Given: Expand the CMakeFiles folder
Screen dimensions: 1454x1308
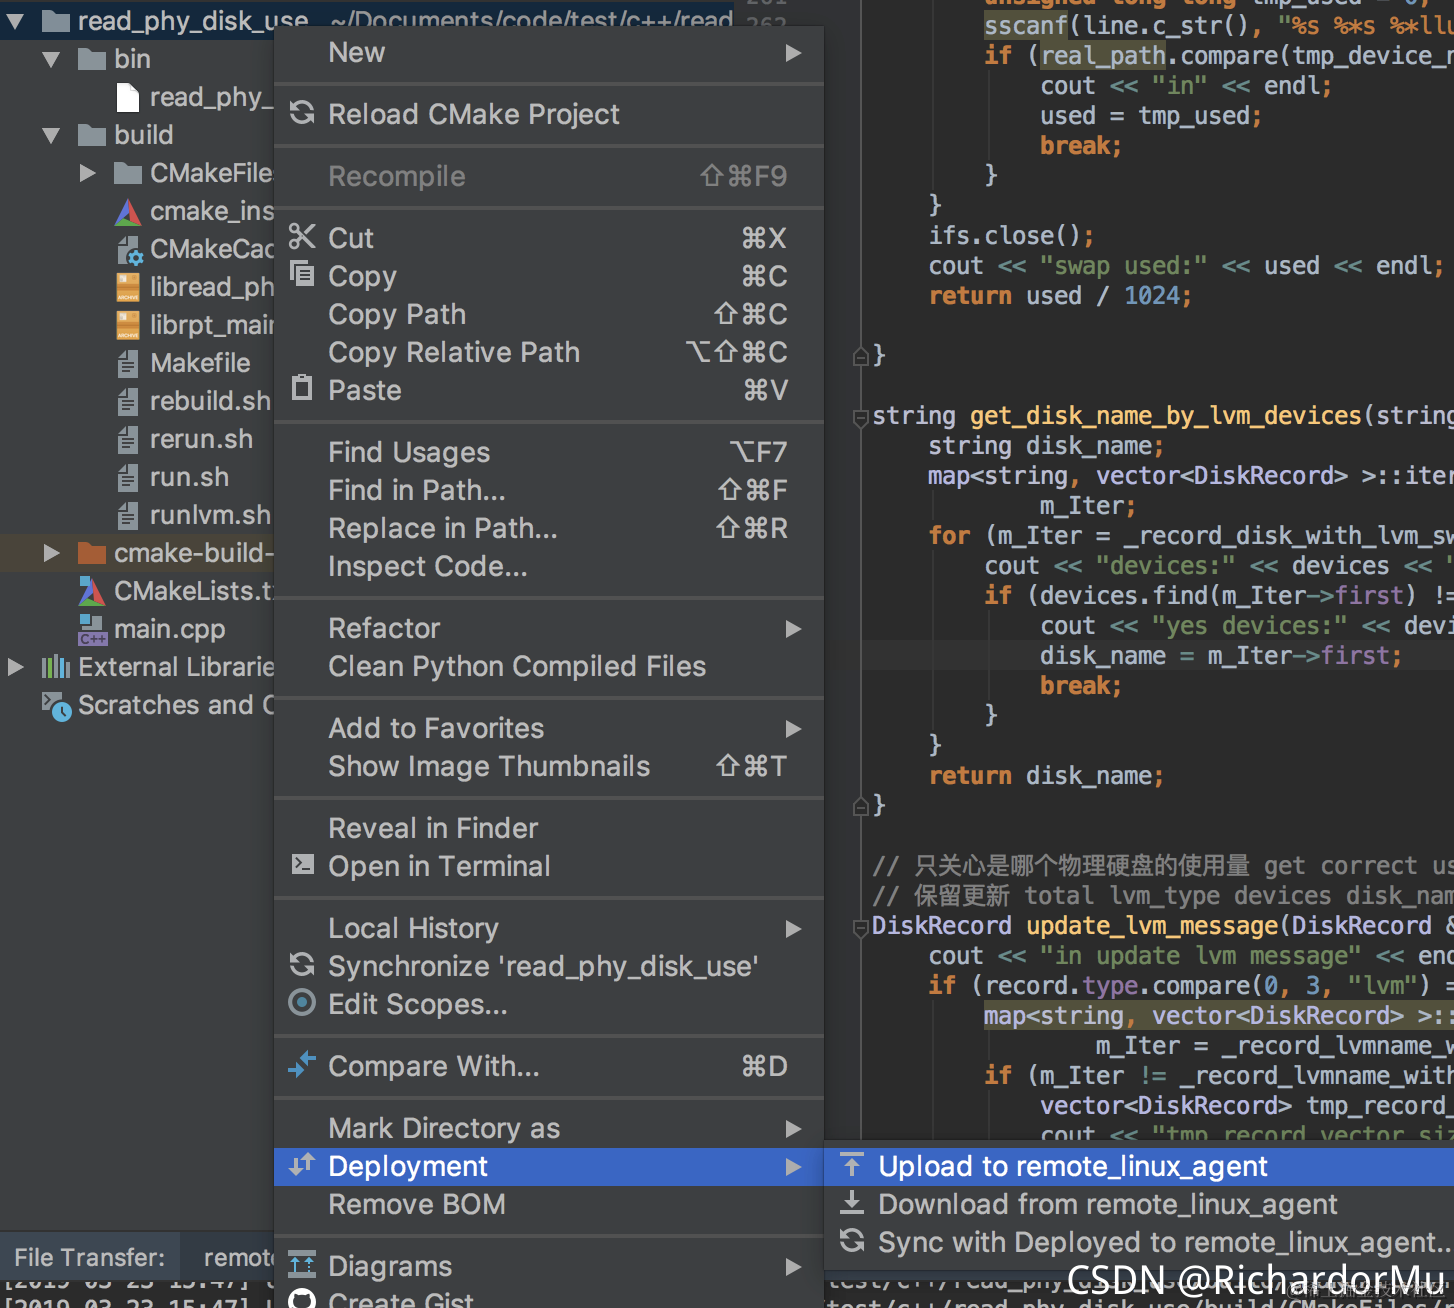Looking at the screenshot, I should (88, 173).
